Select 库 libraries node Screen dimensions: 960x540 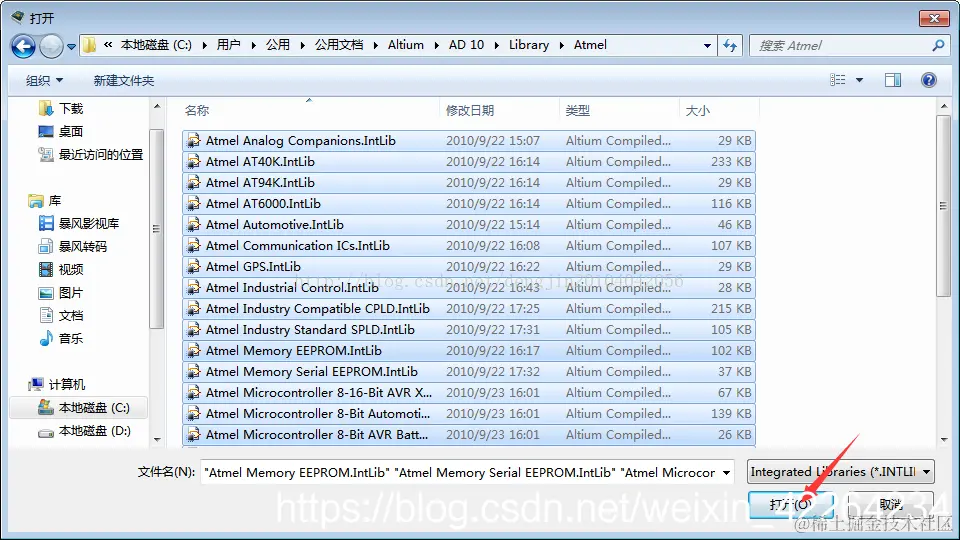point(45,200)
